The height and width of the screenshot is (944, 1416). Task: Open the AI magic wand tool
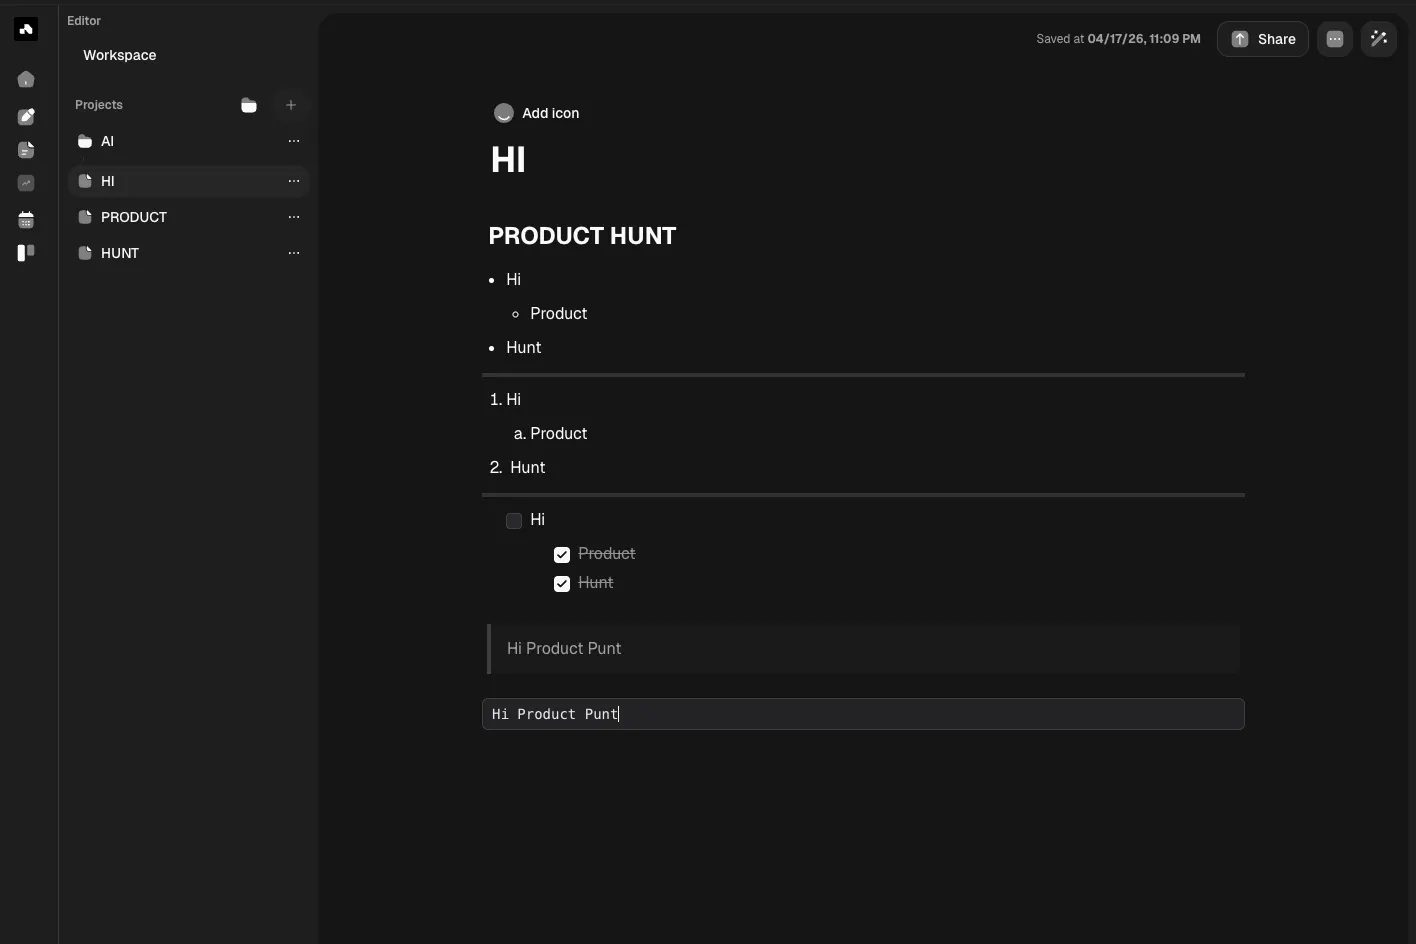pyautogui.click(x=1379, y=39)
